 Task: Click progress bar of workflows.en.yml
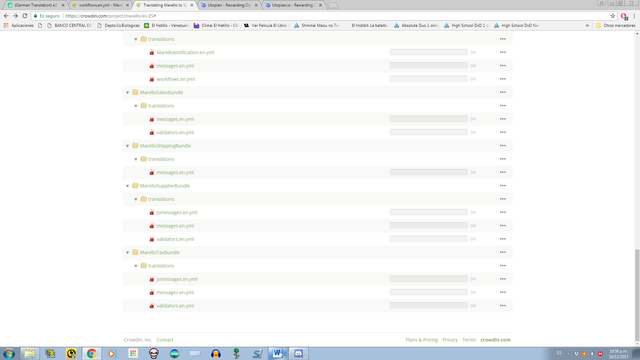point(429,79)
